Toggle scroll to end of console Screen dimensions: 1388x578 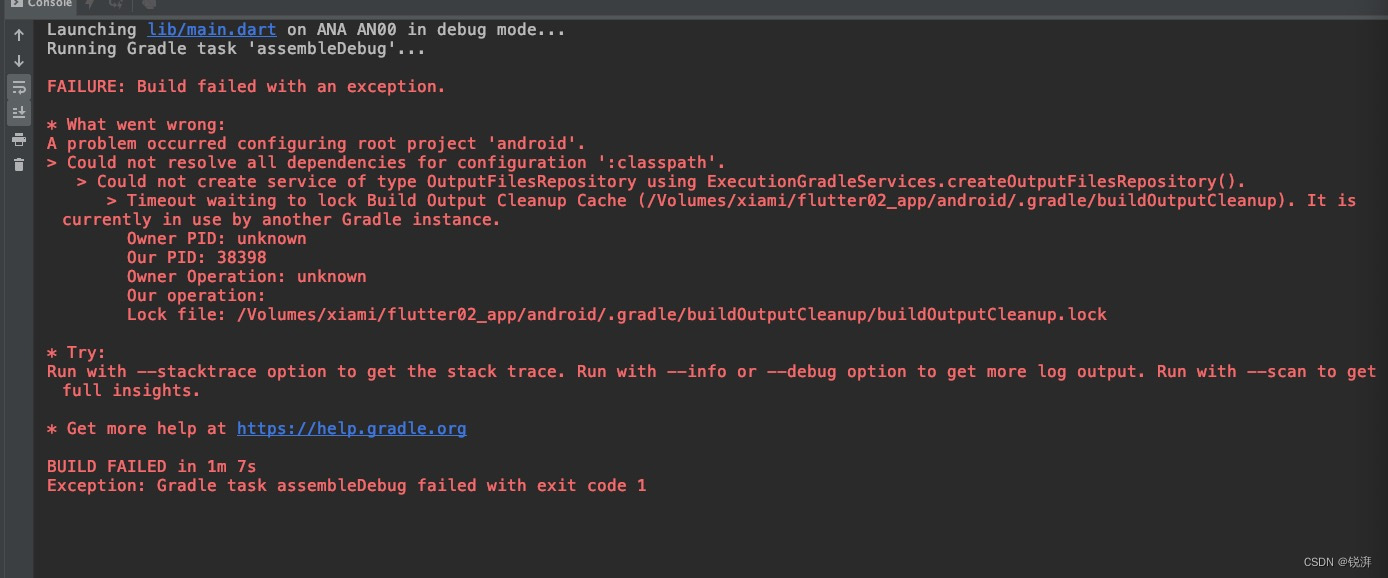tap(18, 113)
